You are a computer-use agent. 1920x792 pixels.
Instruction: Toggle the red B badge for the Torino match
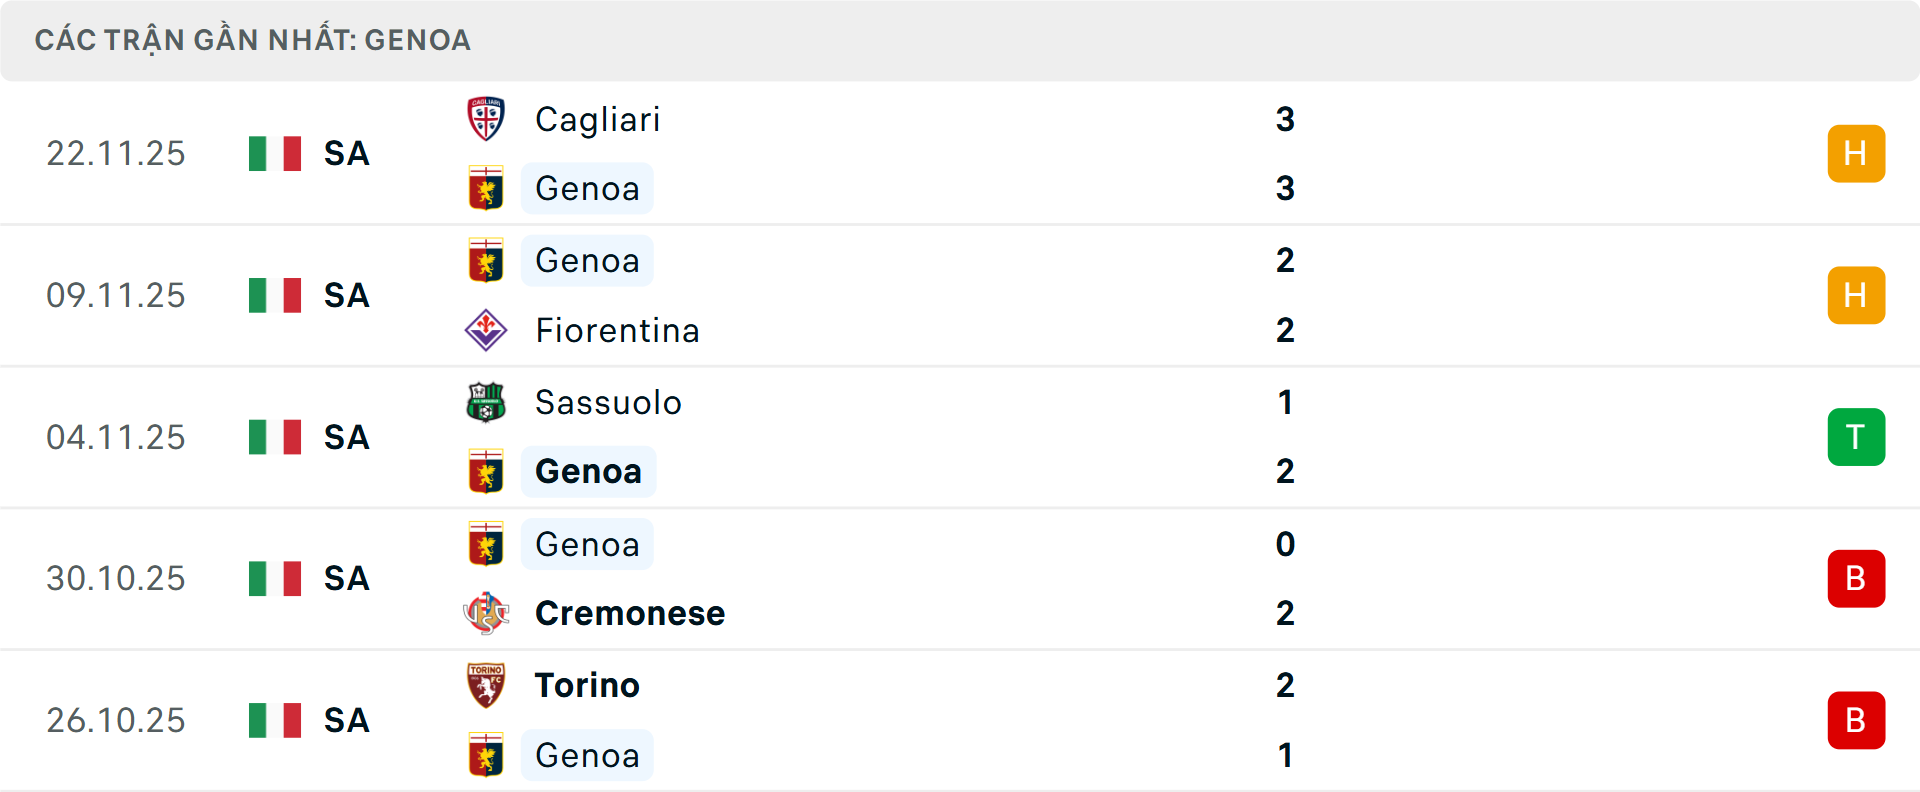(1856, 720)
